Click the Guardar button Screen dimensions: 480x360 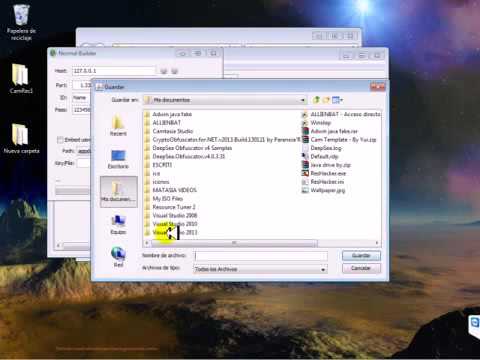coord(361,256)
